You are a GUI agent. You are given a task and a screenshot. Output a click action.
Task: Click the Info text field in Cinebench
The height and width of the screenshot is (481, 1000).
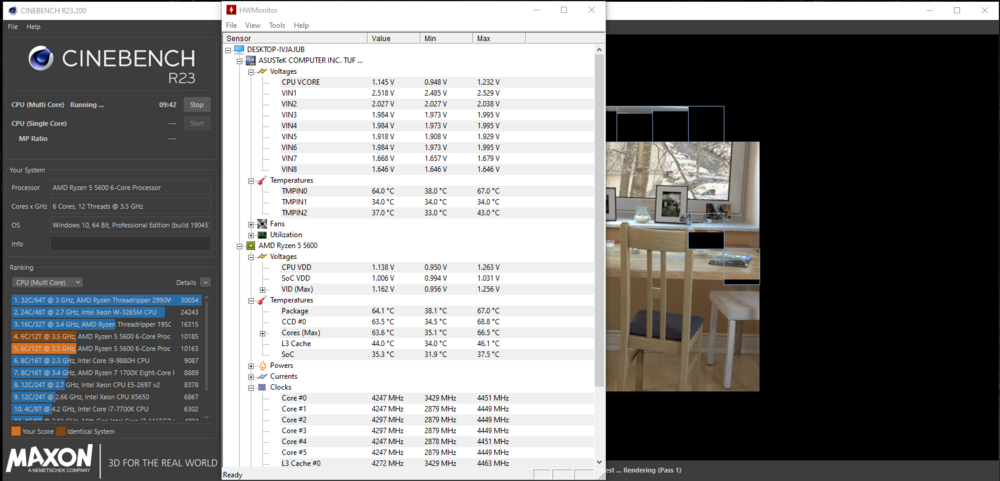[x=130, y=243]
